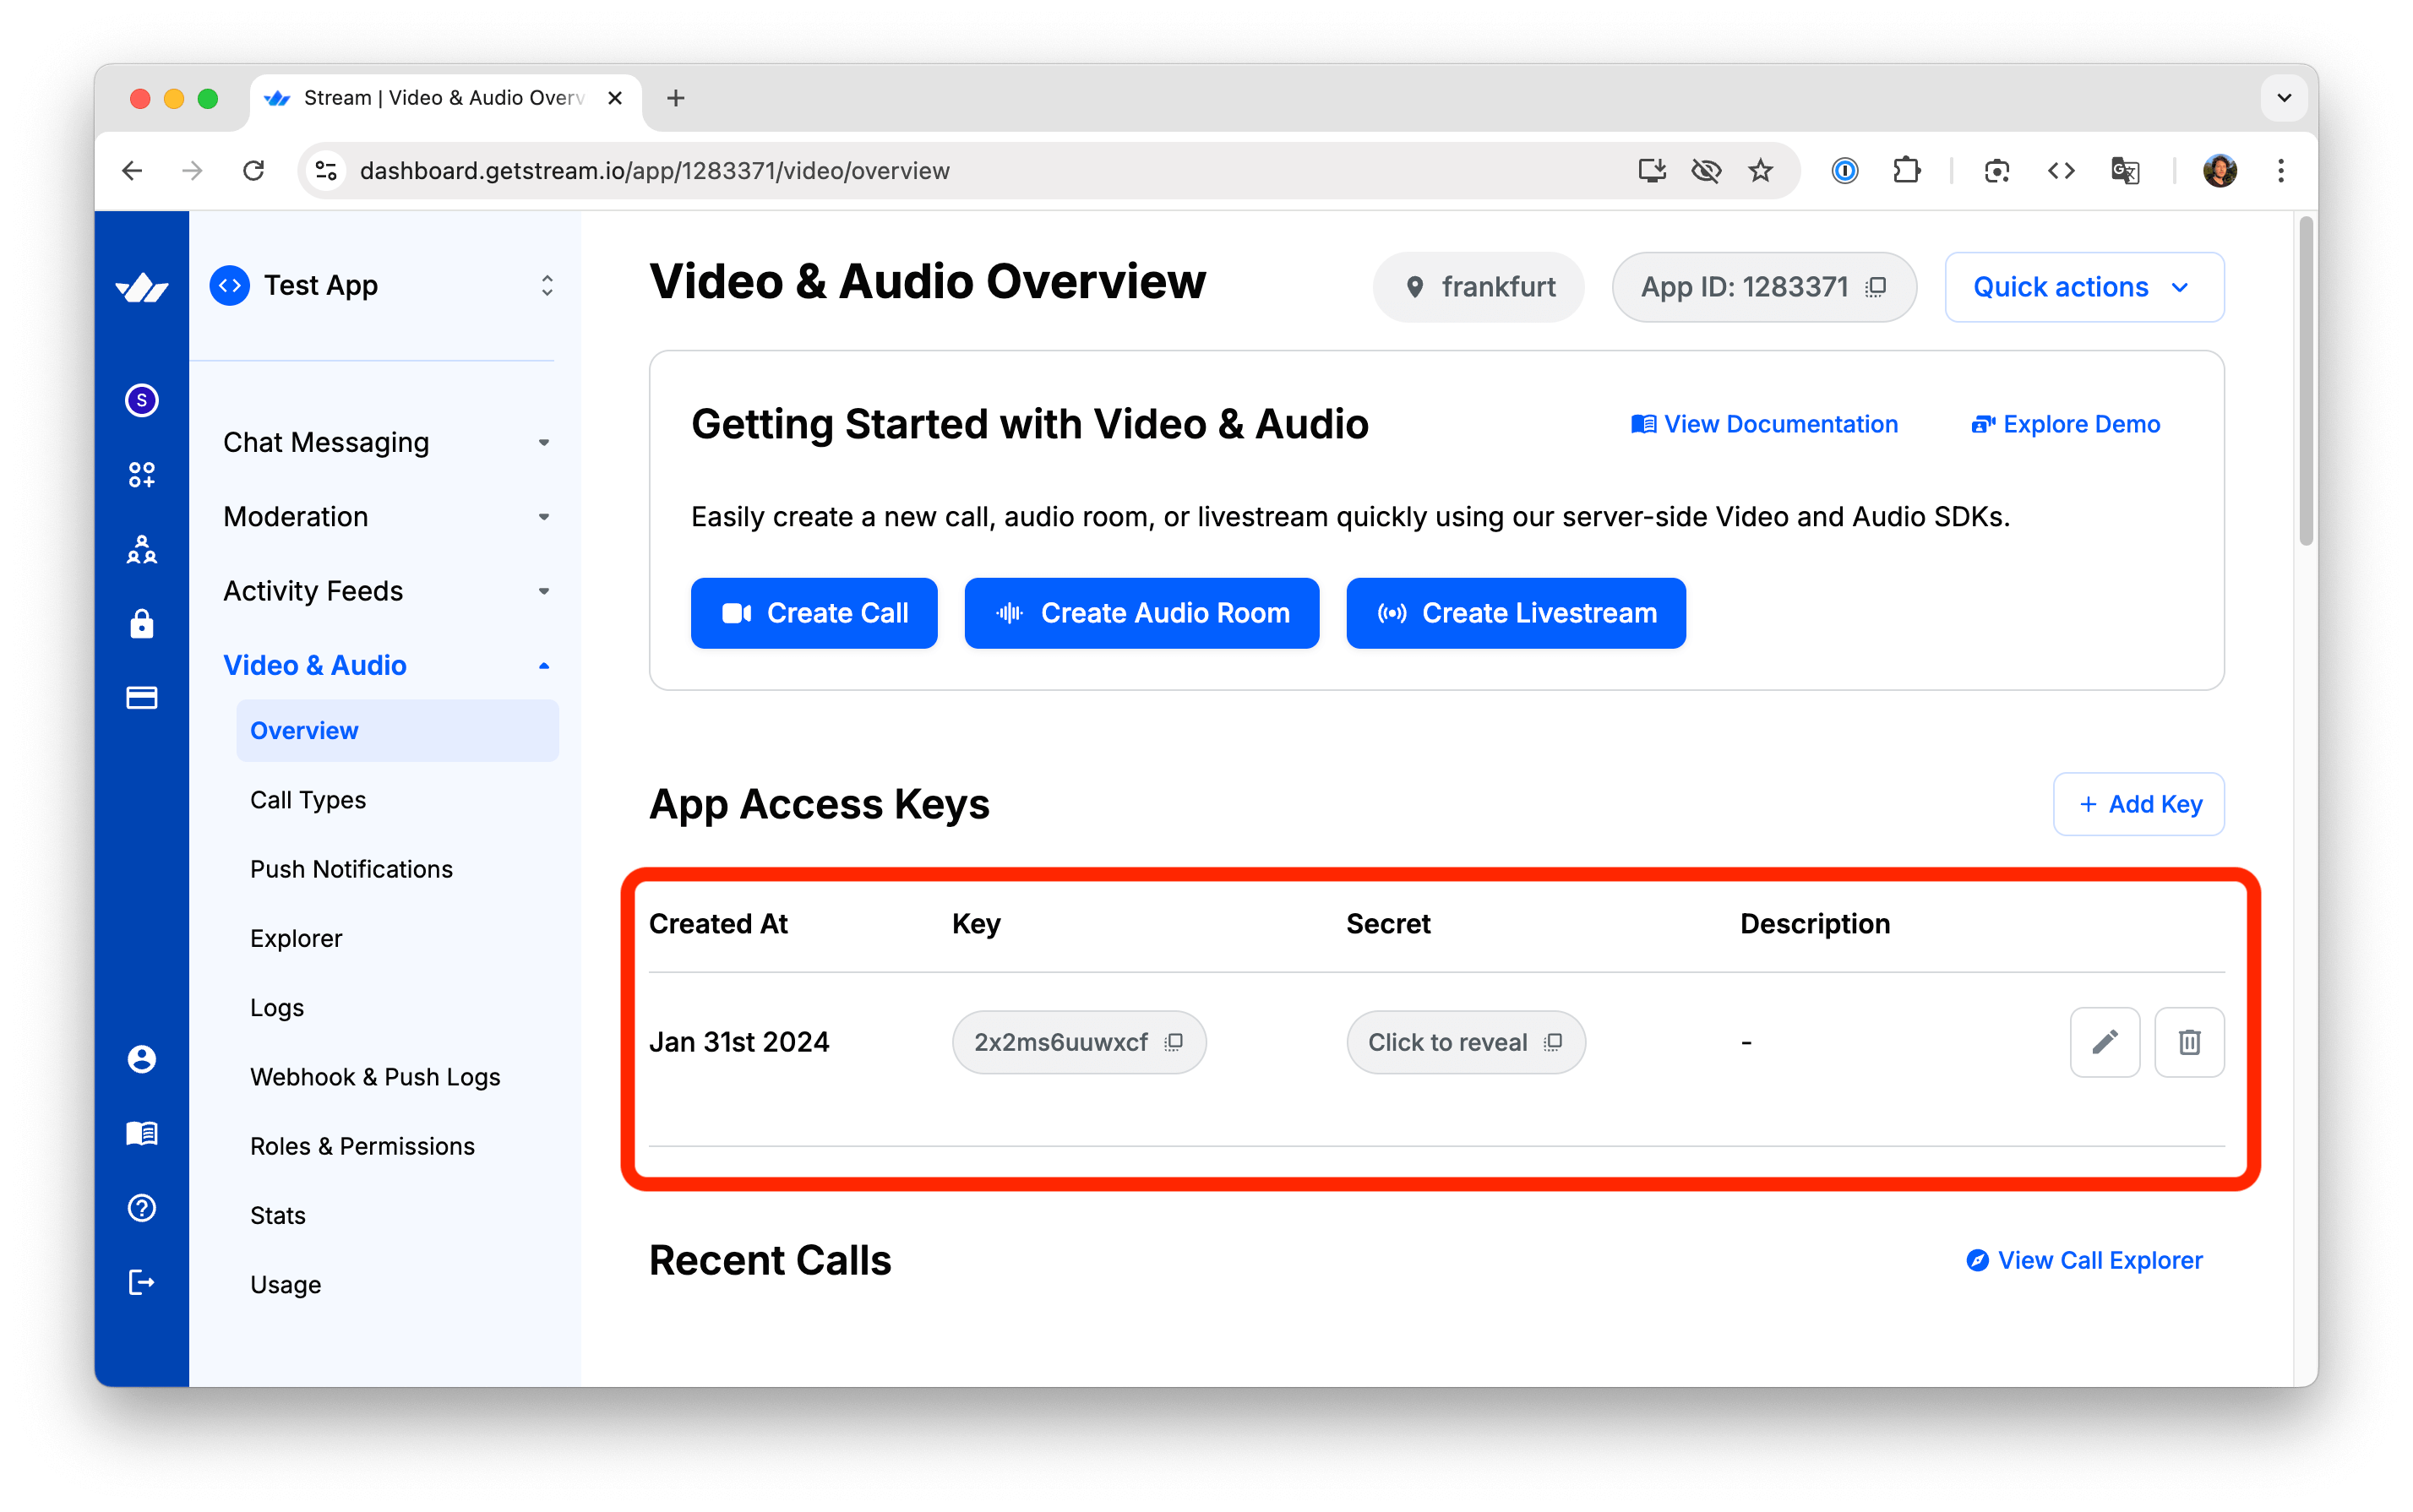
Task: Open the account profile icon in sidebar
Action: 141,1059
